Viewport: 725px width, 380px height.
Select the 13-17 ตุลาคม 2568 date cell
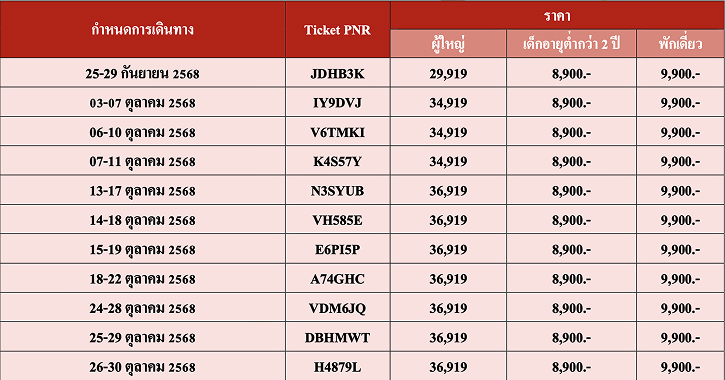(x=142, y=191)
